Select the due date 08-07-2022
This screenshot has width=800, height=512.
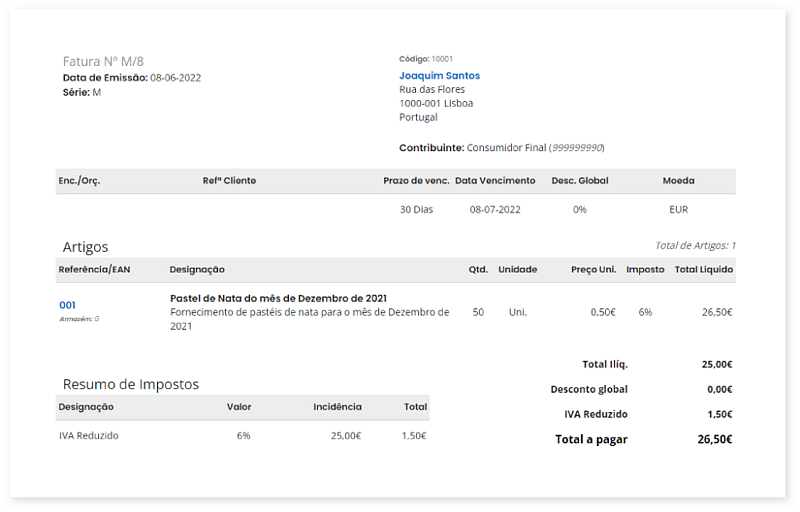pyautogui.click(x=495, y=210)
